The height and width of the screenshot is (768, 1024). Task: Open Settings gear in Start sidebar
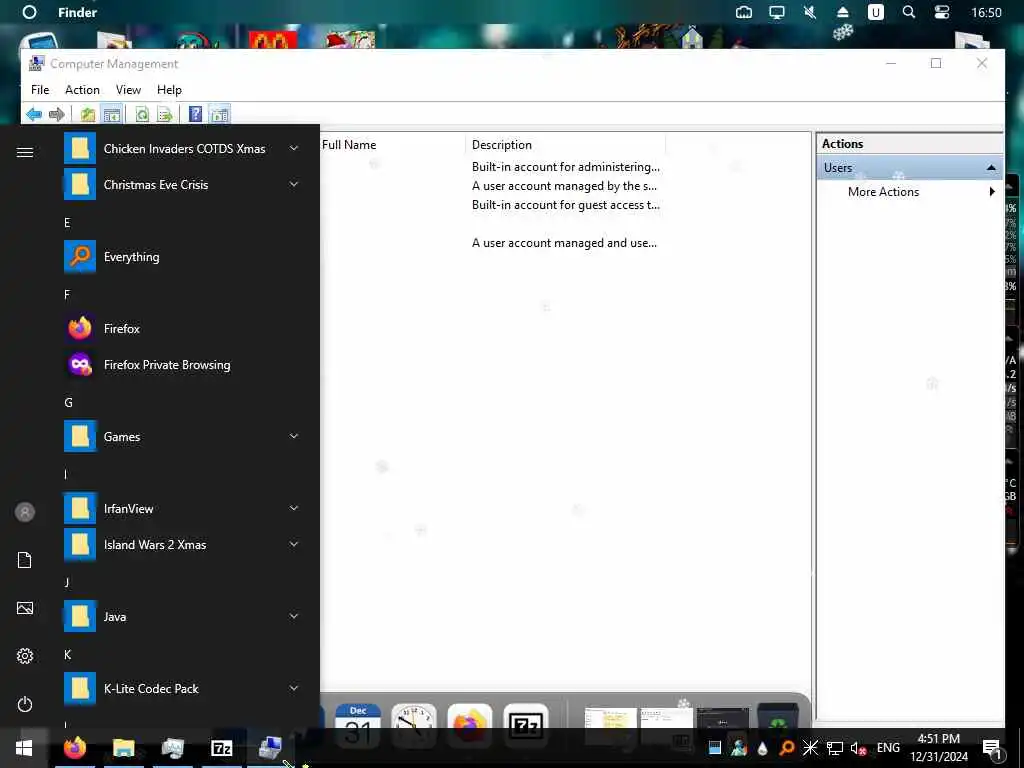click(25, 656)
